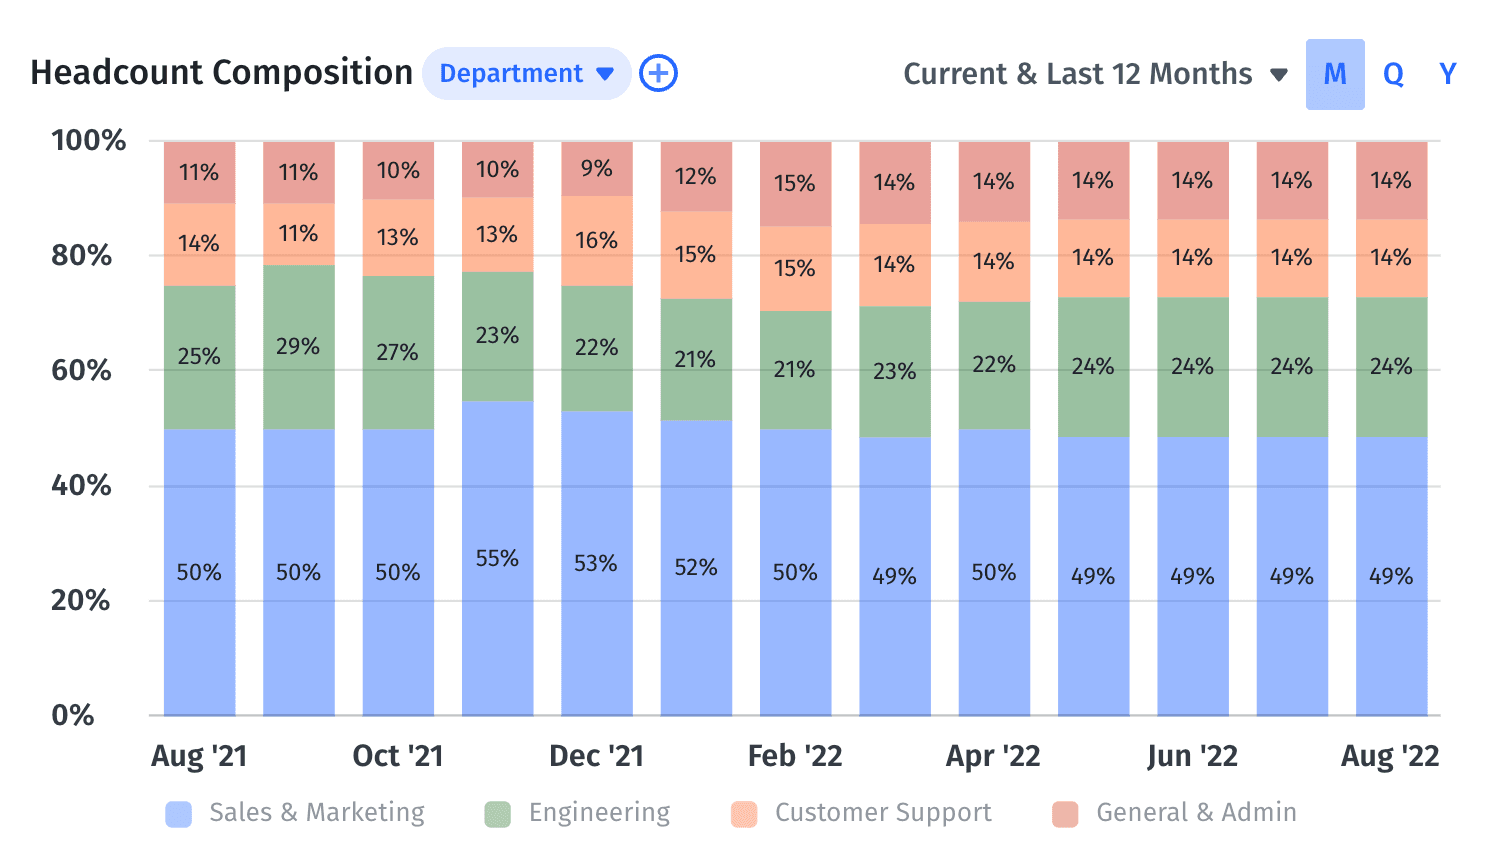Click the plus circle add-breakdown icon
The width and height of the screenshot is (1496, 866).
(658, 73)
